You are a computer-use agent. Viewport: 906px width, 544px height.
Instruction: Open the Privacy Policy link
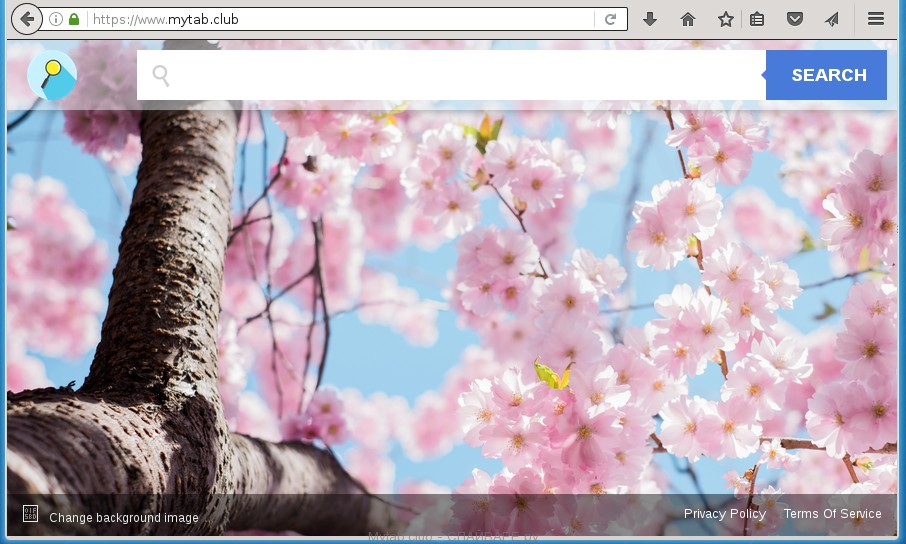click(725, 514)
